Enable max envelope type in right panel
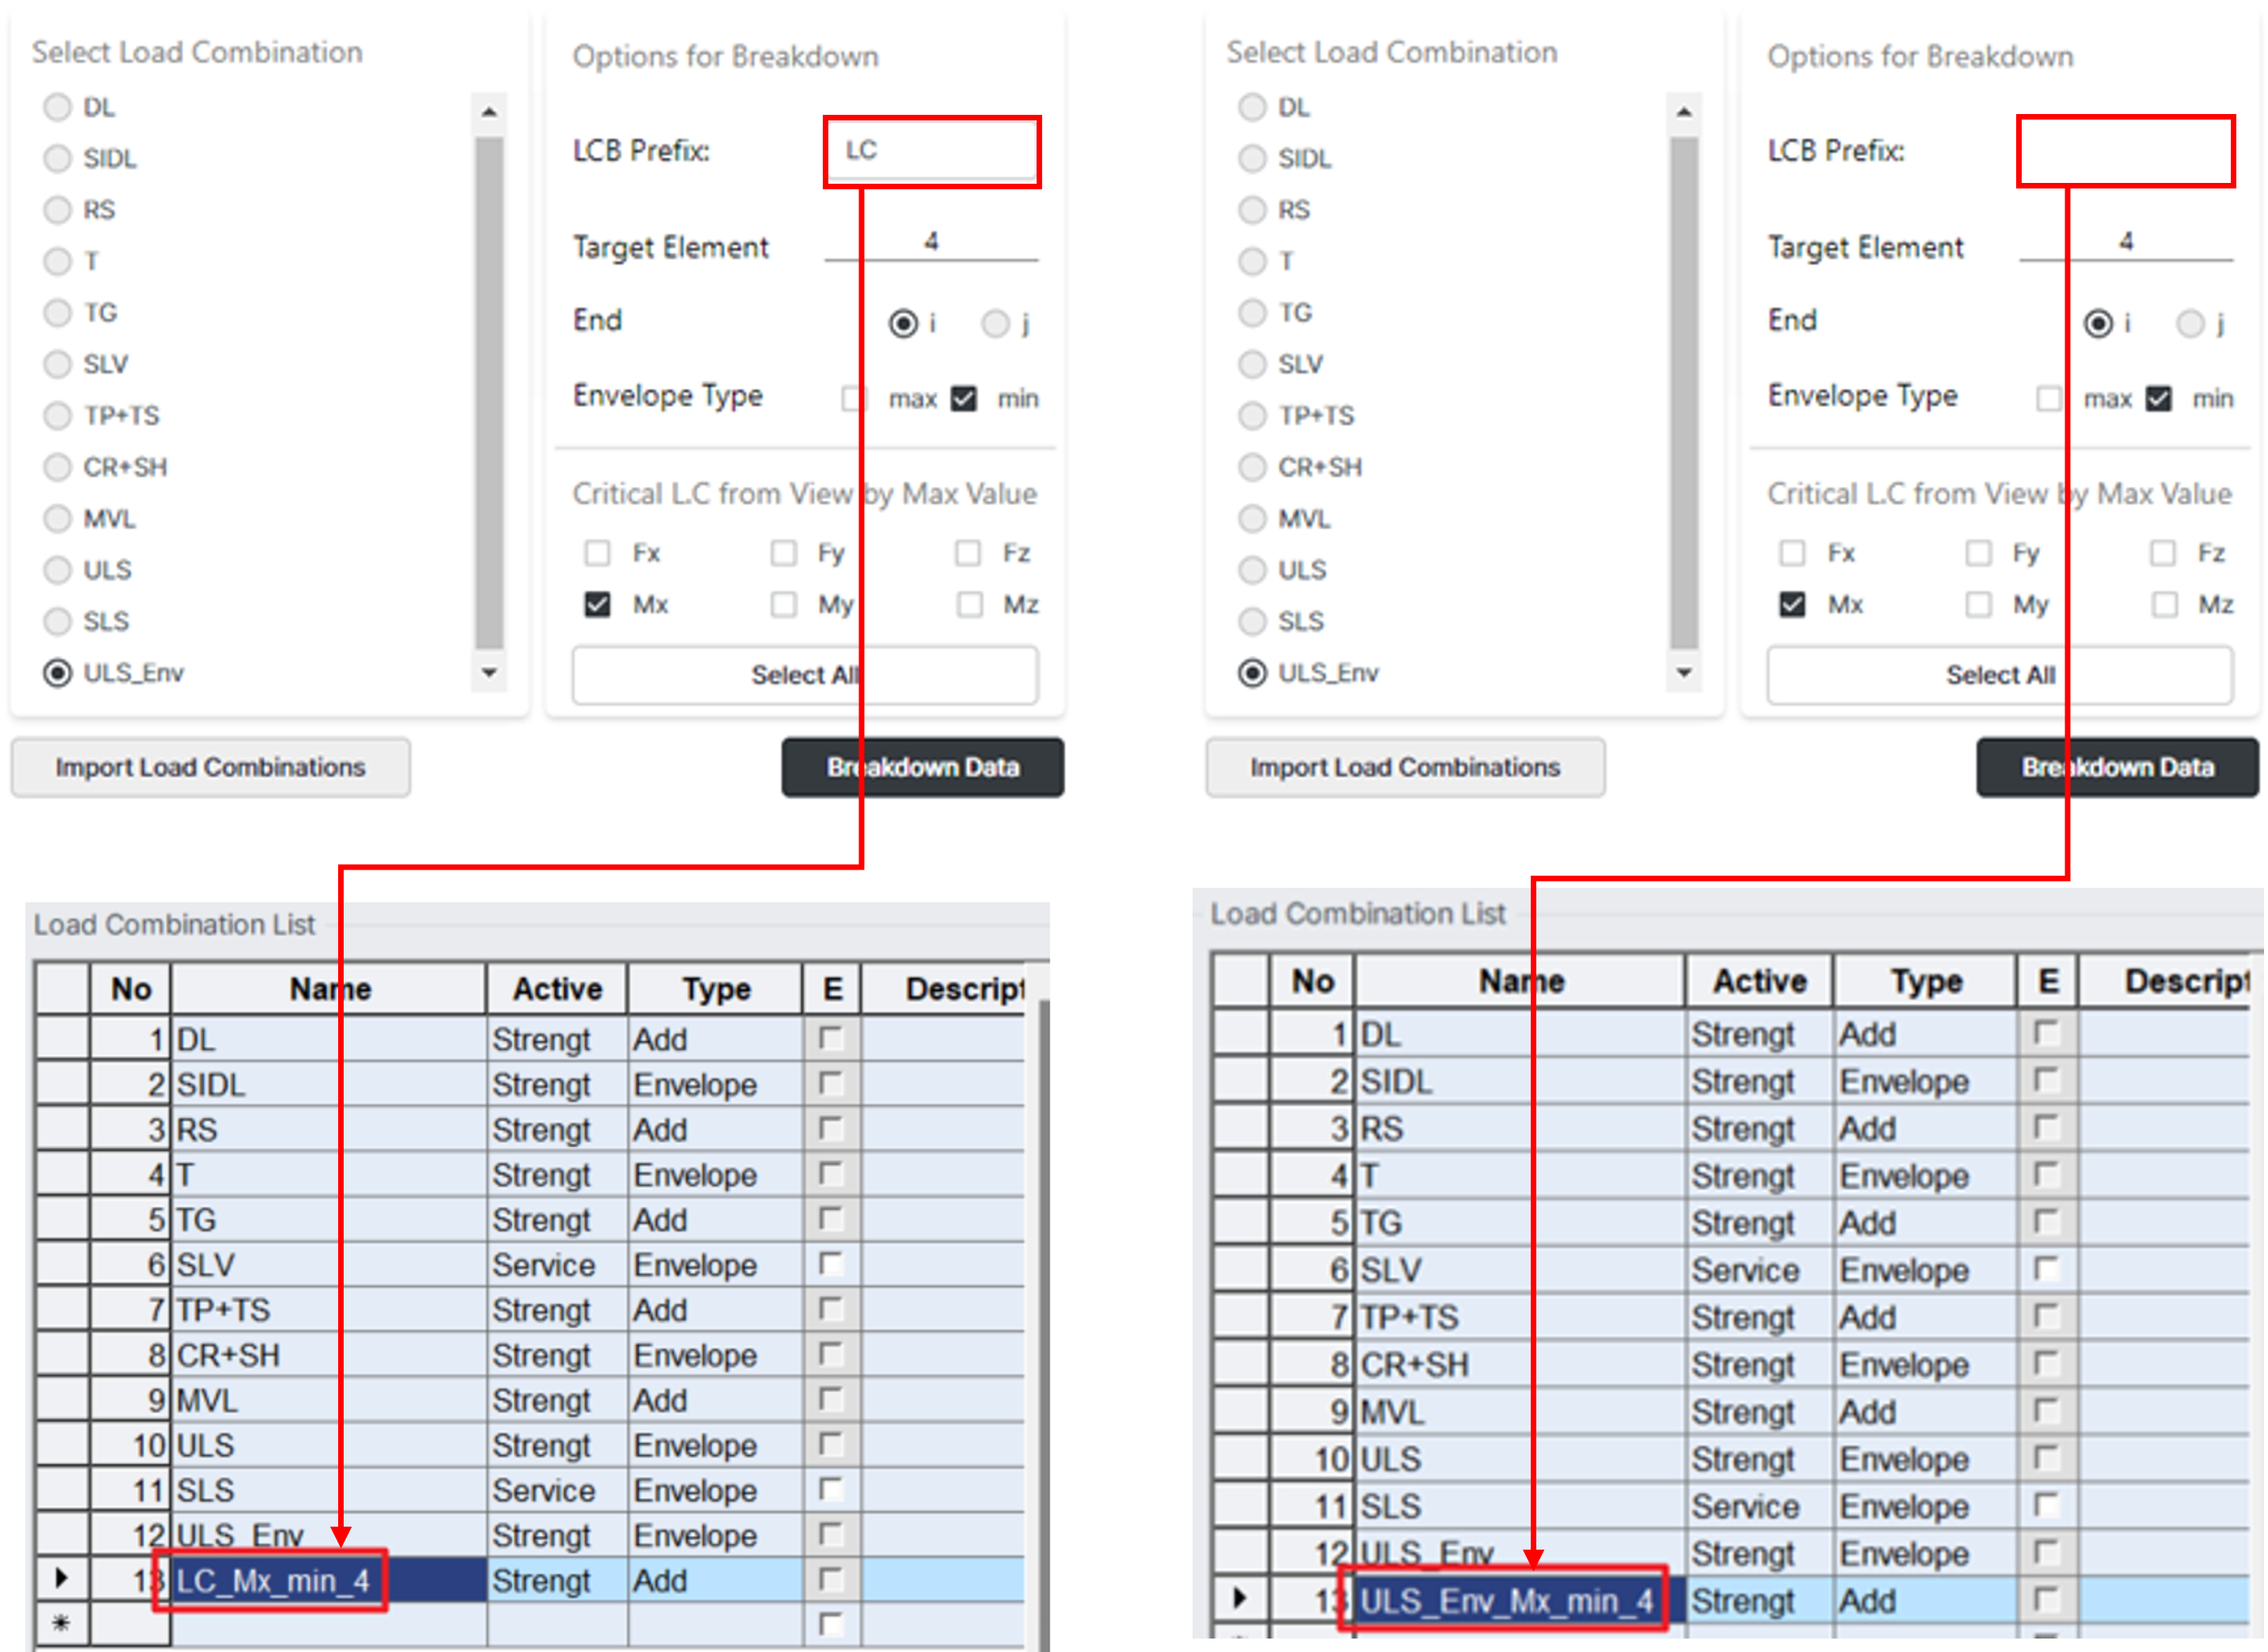Screen dimensions: 2268x1652 [x=2049, y=399]
